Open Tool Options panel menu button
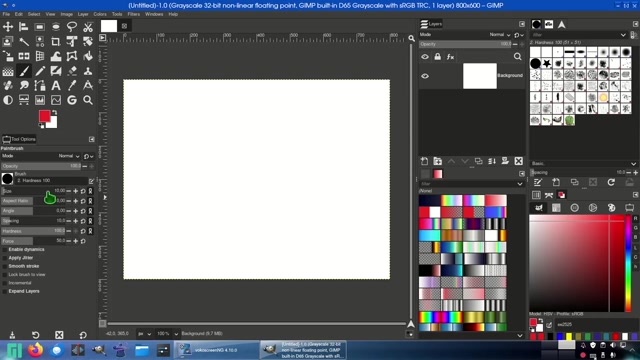This screenshot has height=360, width=640. pos(91,139)
